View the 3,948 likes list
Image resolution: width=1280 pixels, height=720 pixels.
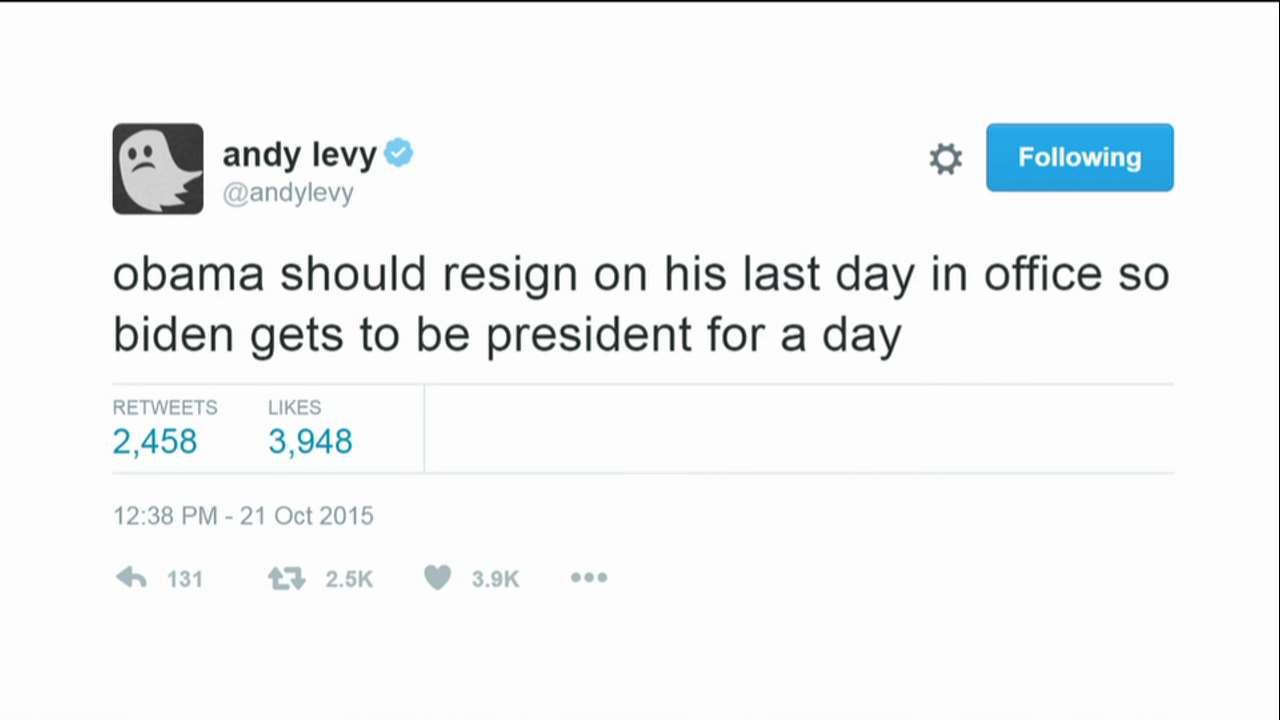point(310,441)
